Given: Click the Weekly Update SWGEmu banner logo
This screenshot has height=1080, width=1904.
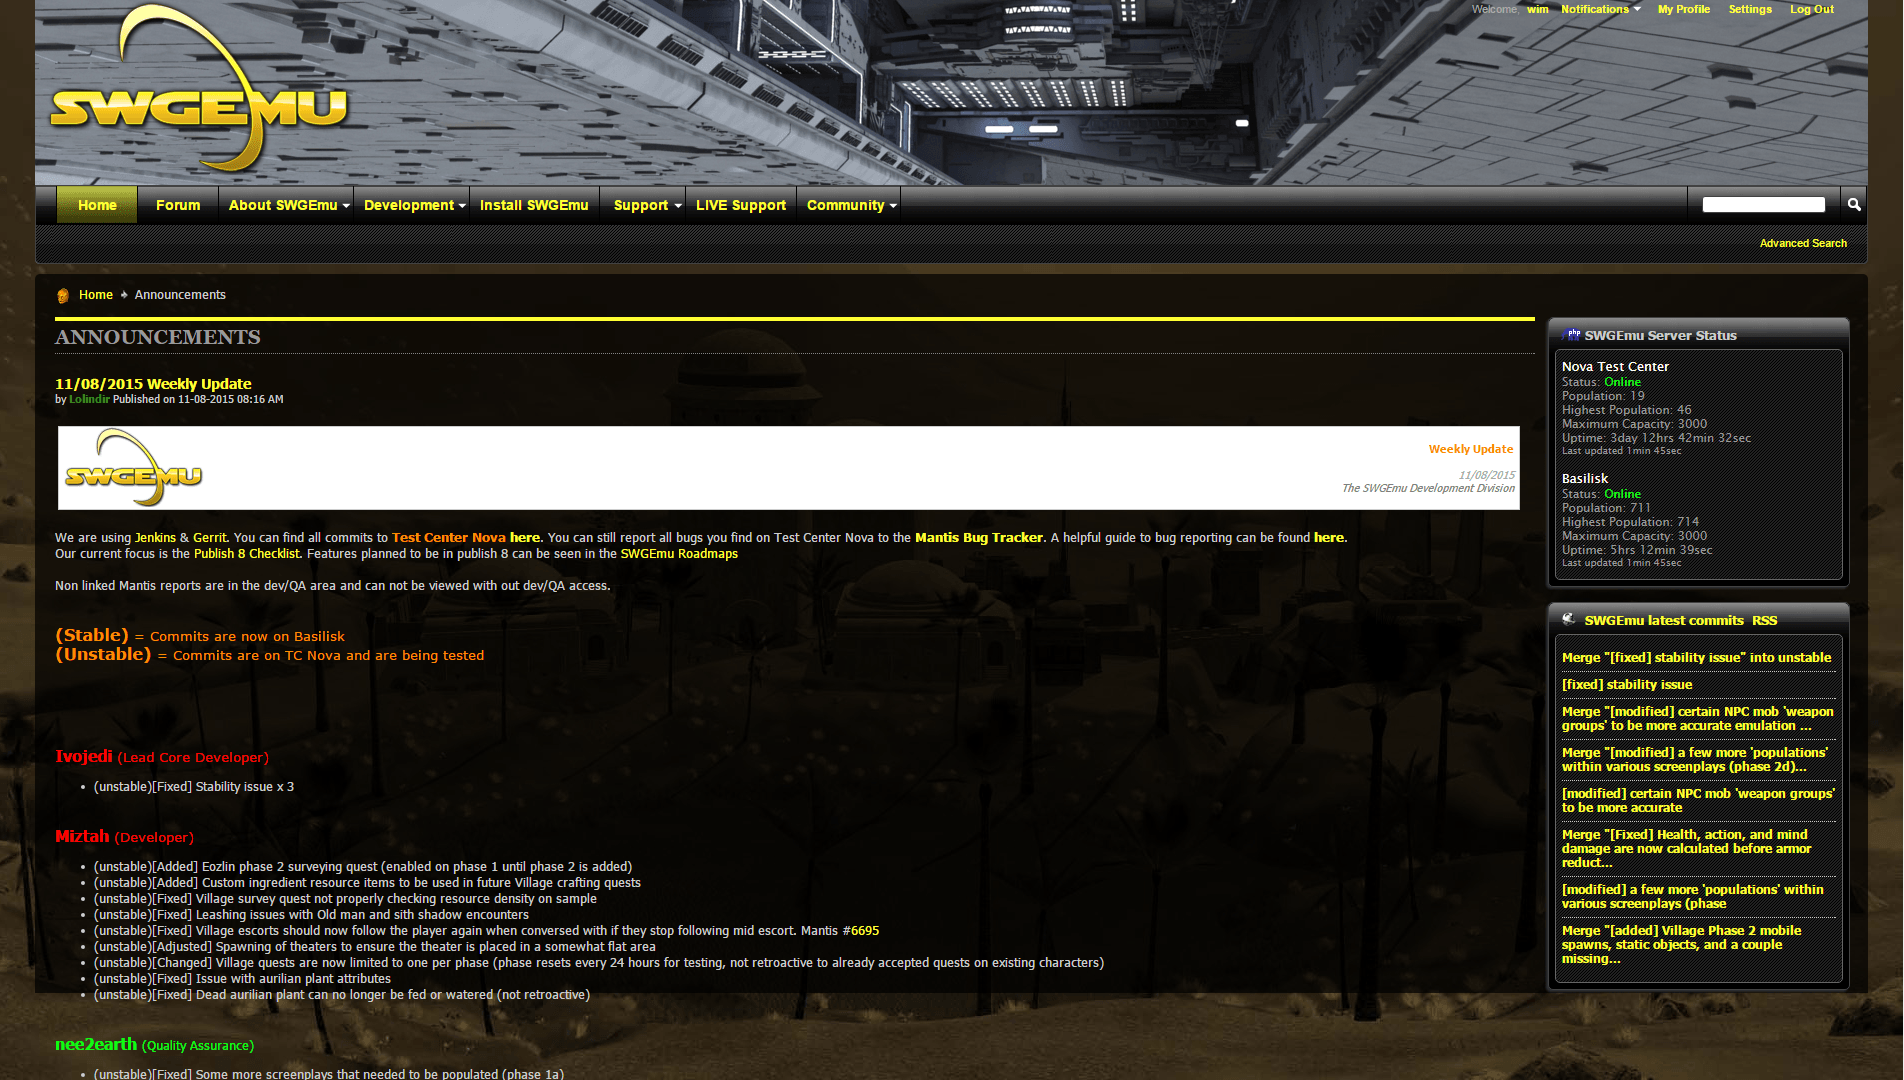Looking at the screenshot, I should (x=134, y=468).
